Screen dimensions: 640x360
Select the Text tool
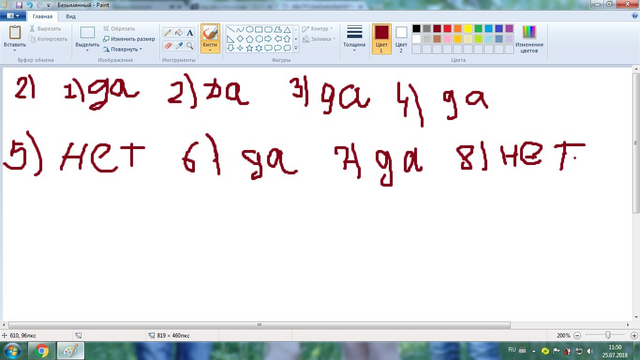190,33
